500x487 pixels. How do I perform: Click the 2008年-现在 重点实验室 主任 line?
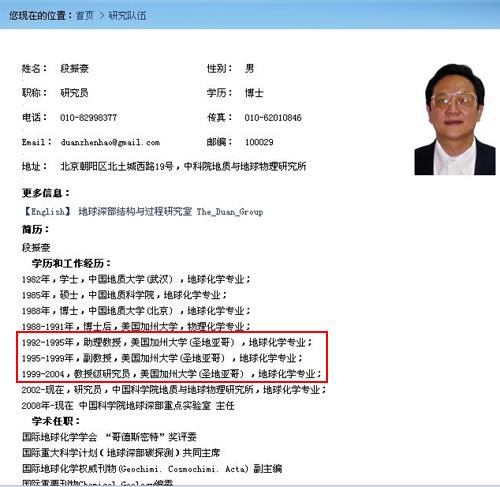128,405
